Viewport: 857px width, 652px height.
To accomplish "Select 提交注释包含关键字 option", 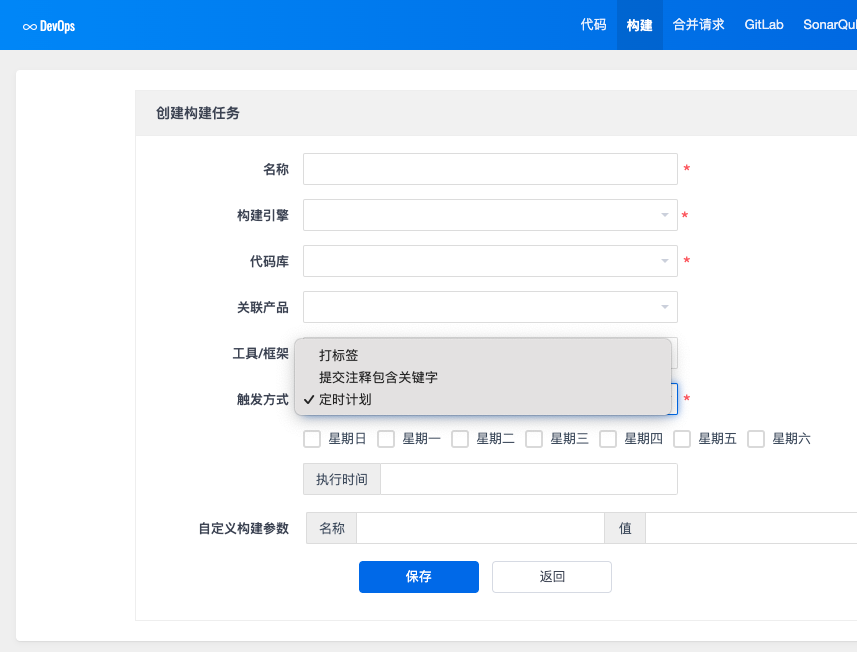I will pyautogui.click(x=378, y=377).
